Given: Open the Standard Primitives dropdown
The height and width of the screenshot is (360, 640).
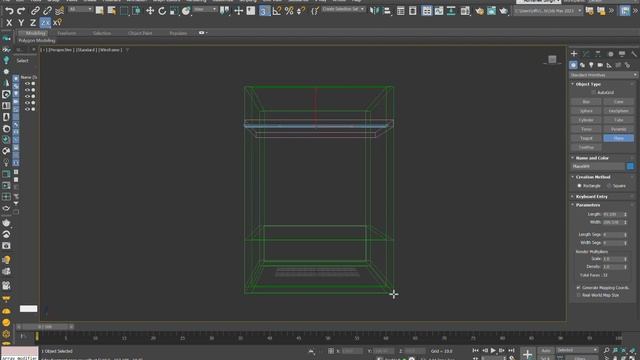Looking at the screenshot, I should point(603,75).
